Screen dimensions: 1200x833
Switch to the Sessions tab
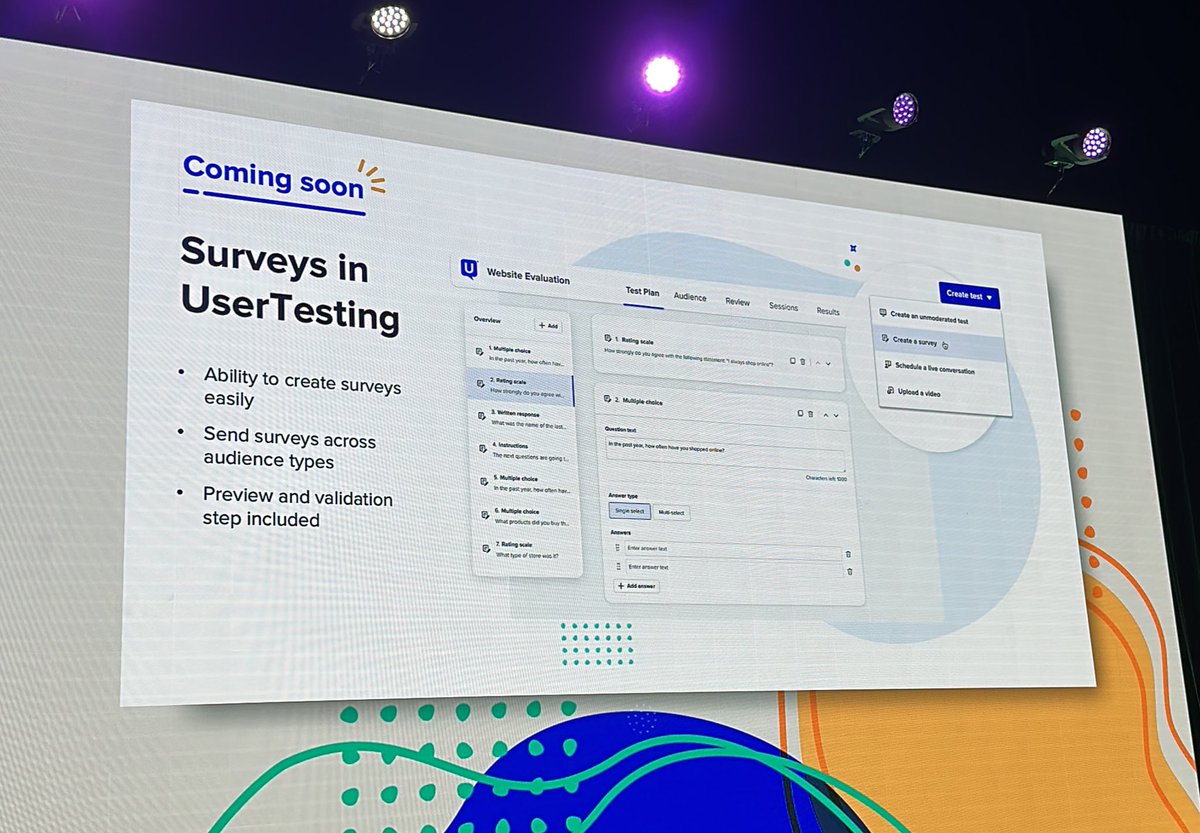(x=783, y=306)
